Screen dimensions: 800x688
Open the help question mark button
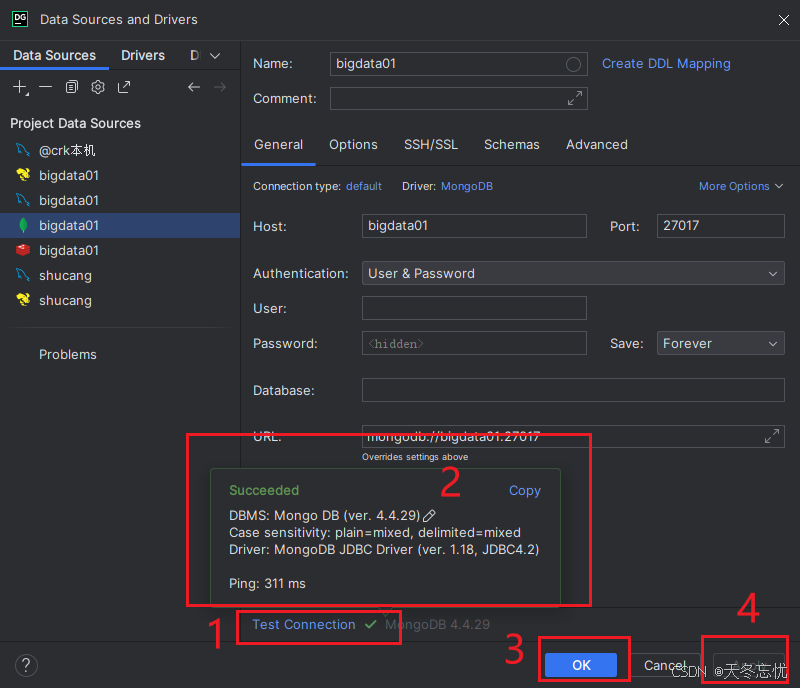tap(27, 665)
